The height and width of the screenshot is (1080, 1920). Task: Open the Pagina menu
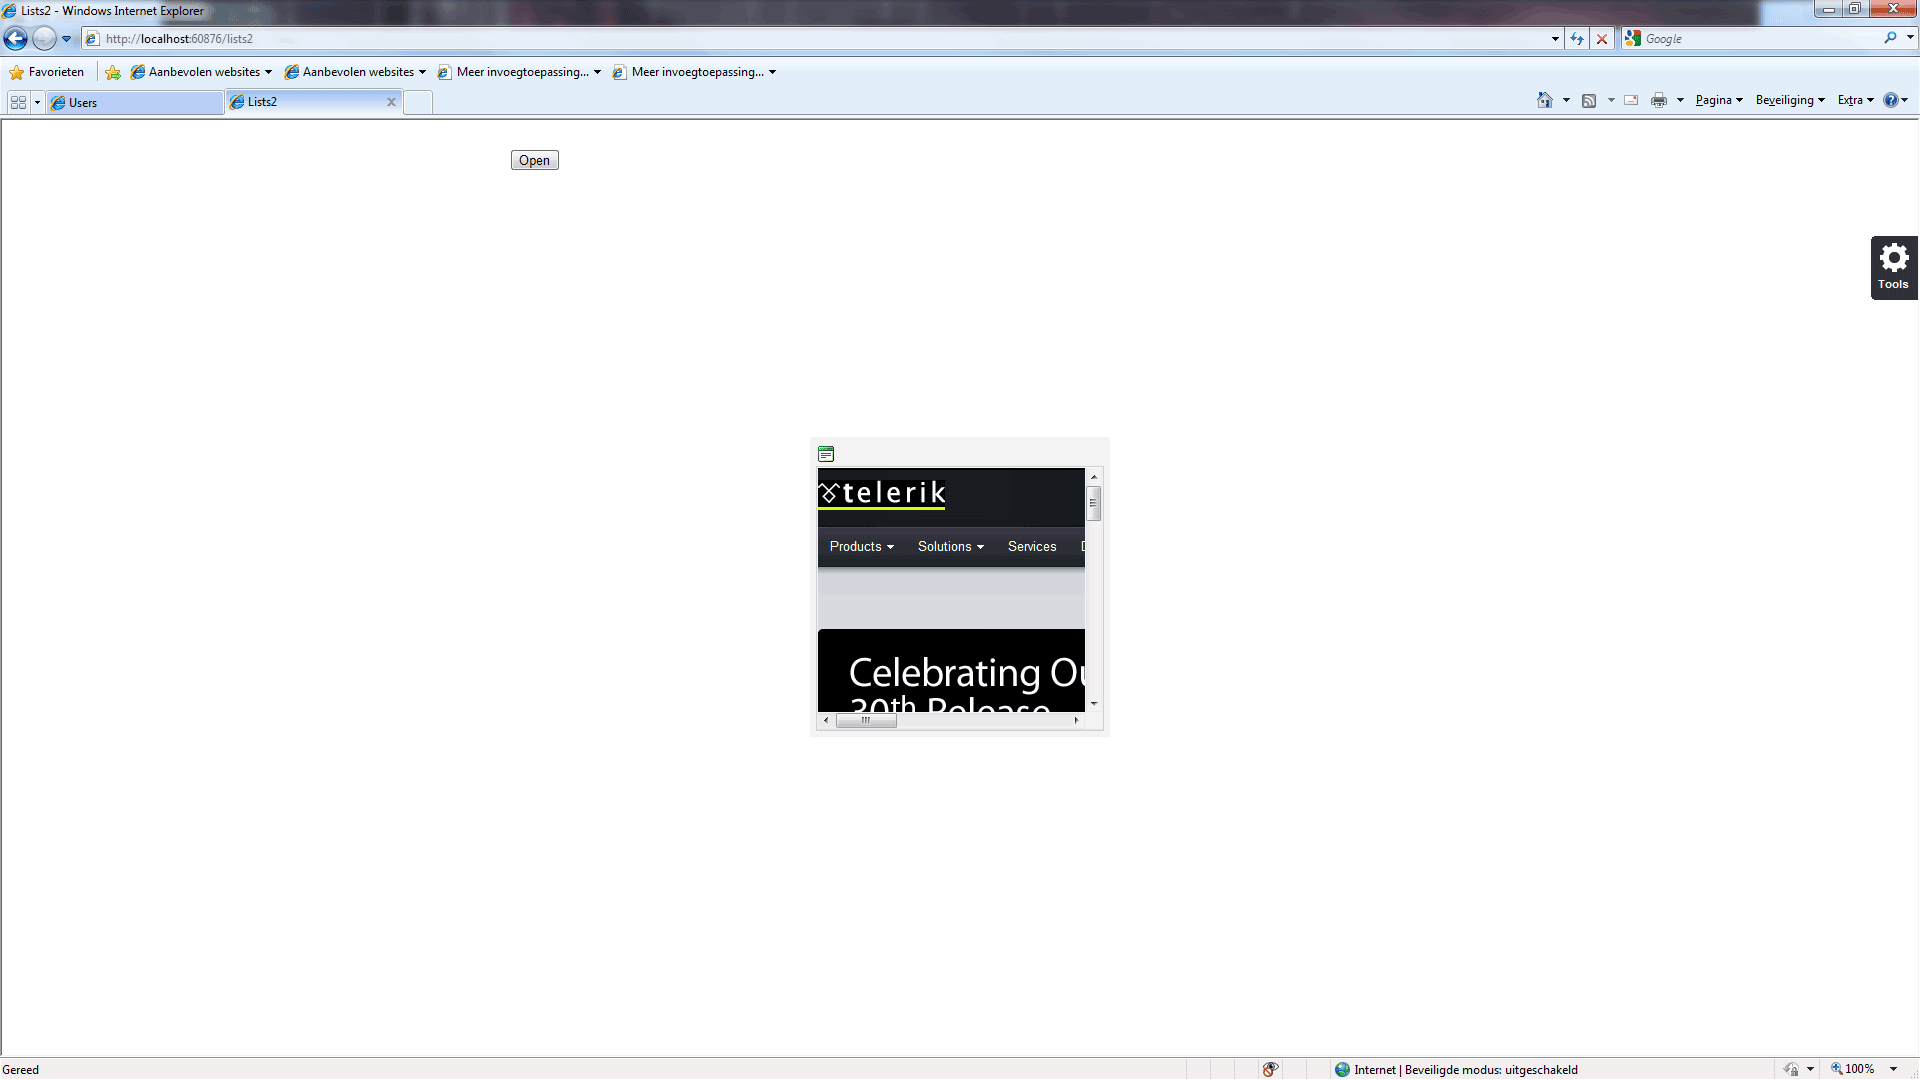coord(1719,100)
